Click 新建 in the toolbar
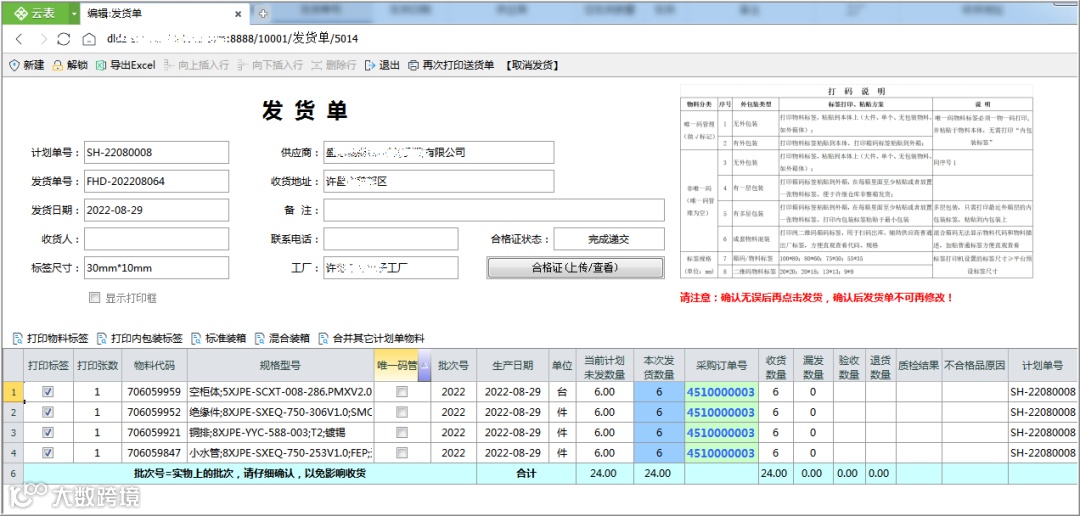 point(26,65)
